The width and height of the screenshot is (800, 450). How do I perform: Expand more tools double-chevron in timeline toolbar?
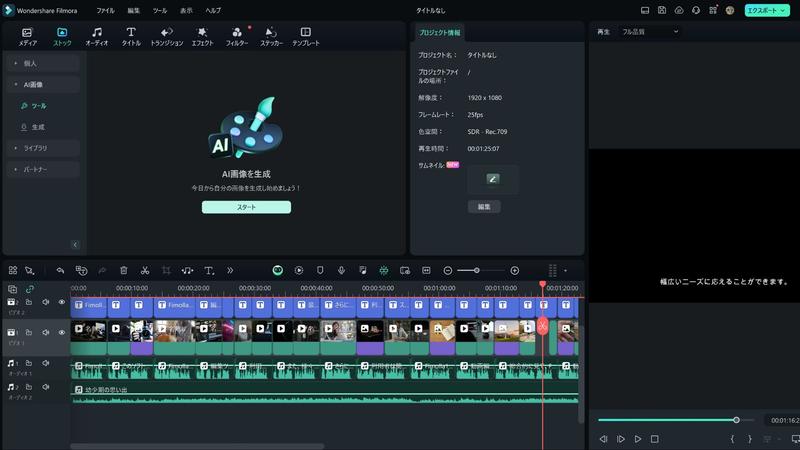(x=230, y=270)
